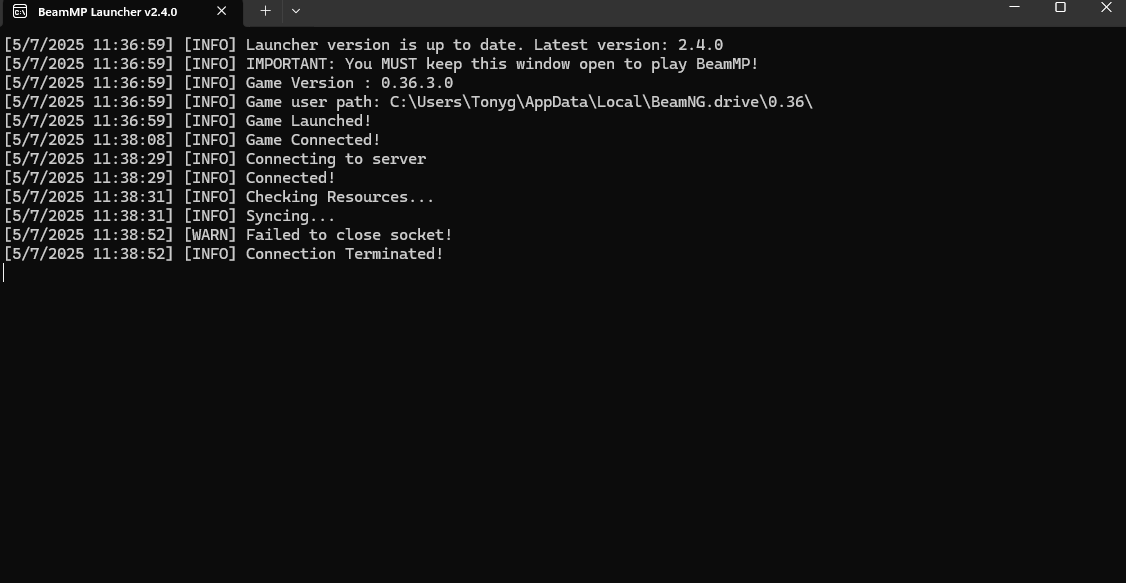Click the 'Connection Terminated!' log text
This screenshot has width=1126, height=583.
click(x=345, y=253)
